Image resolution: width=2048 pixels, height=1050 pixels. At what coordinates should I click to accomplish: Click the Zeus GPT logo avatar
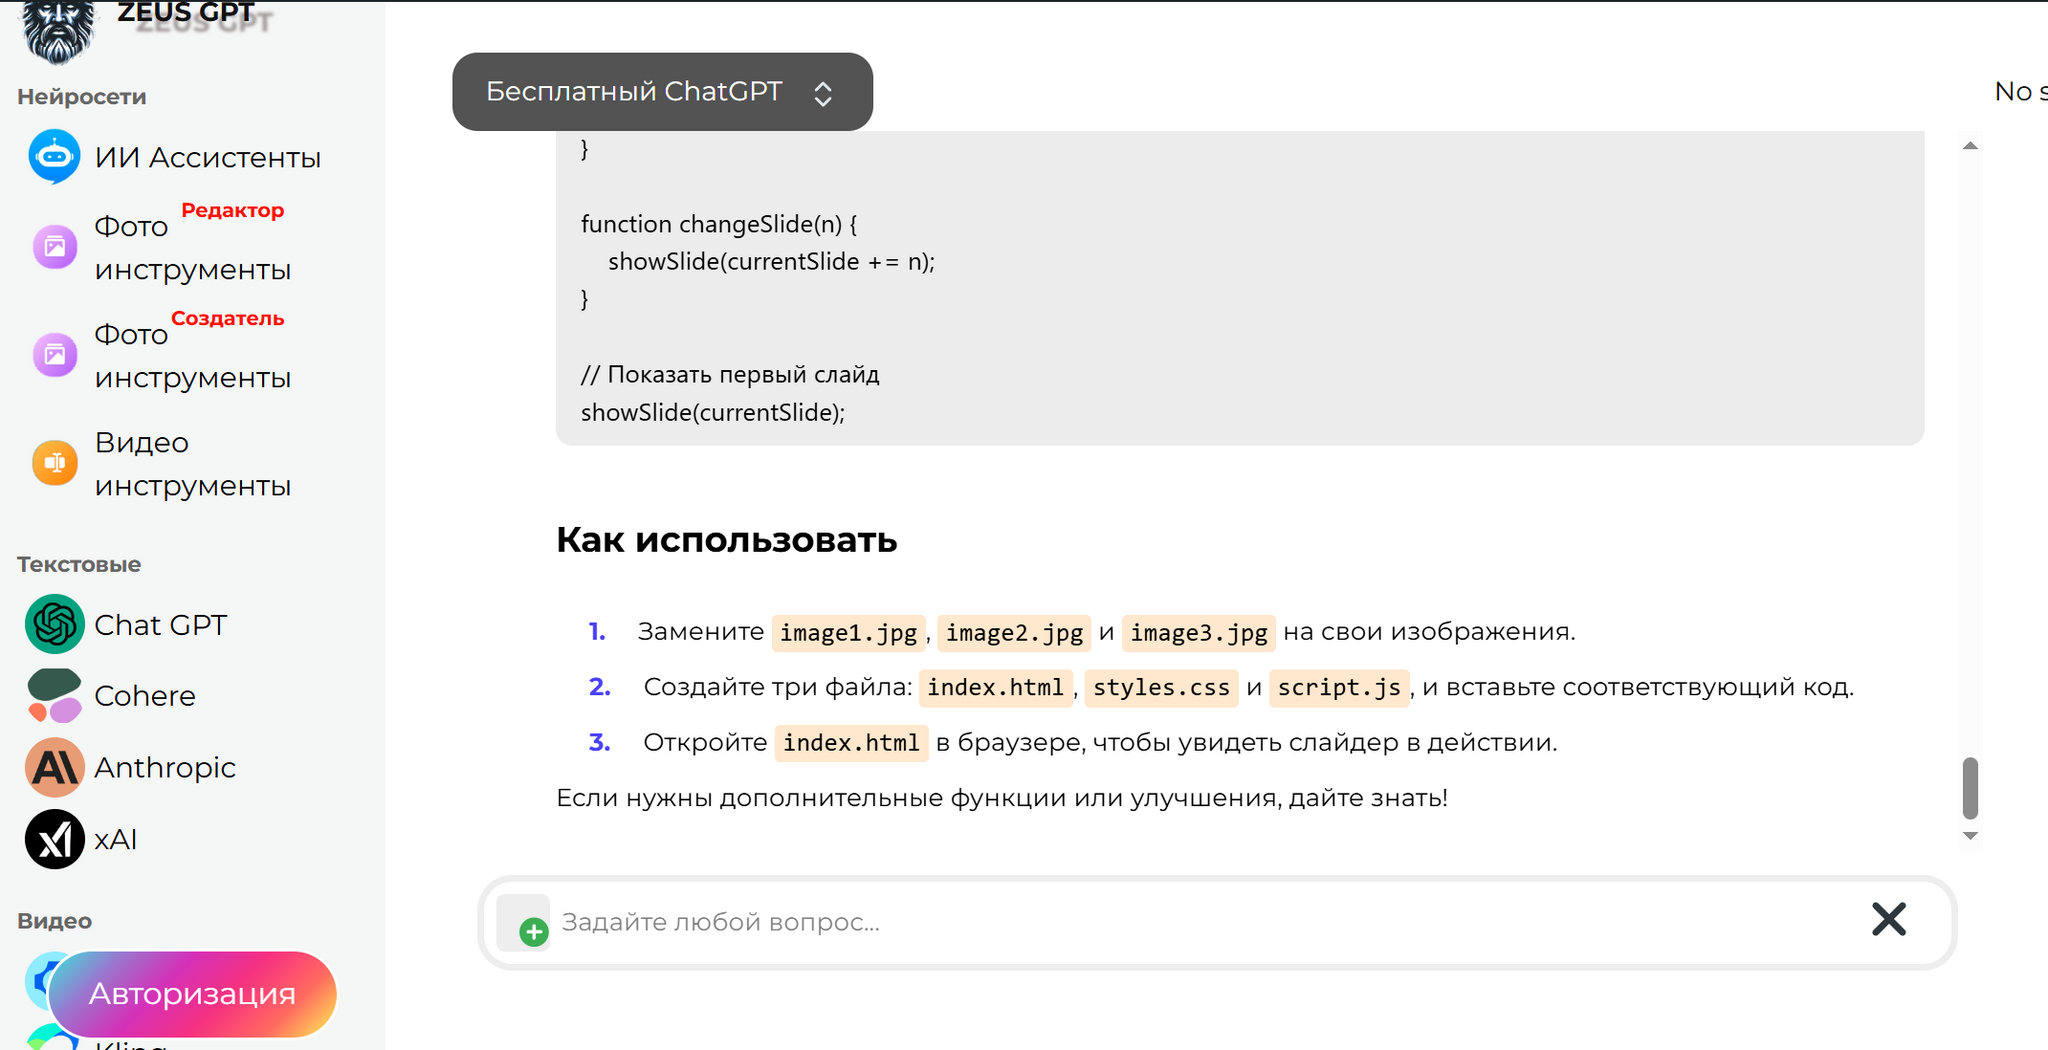tap(57, 30)
